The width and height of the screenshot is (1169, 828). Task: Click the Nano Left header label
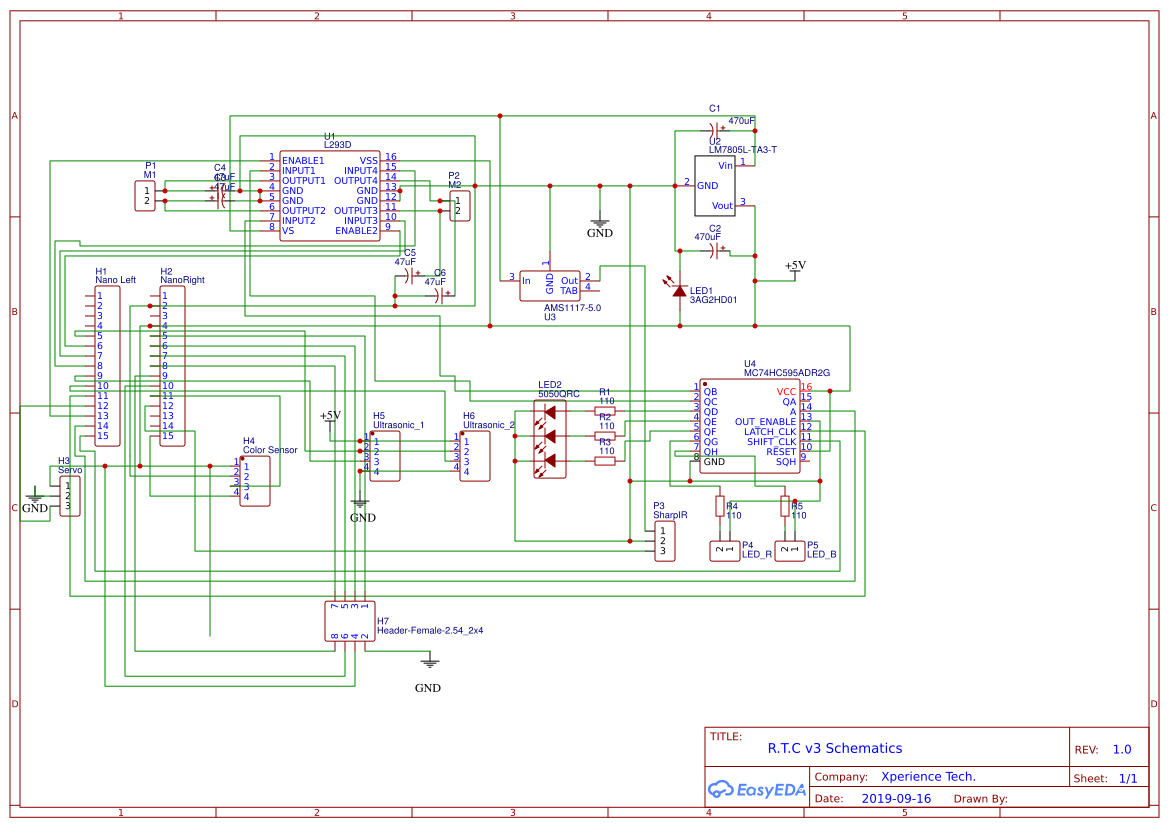click(116, 280)
